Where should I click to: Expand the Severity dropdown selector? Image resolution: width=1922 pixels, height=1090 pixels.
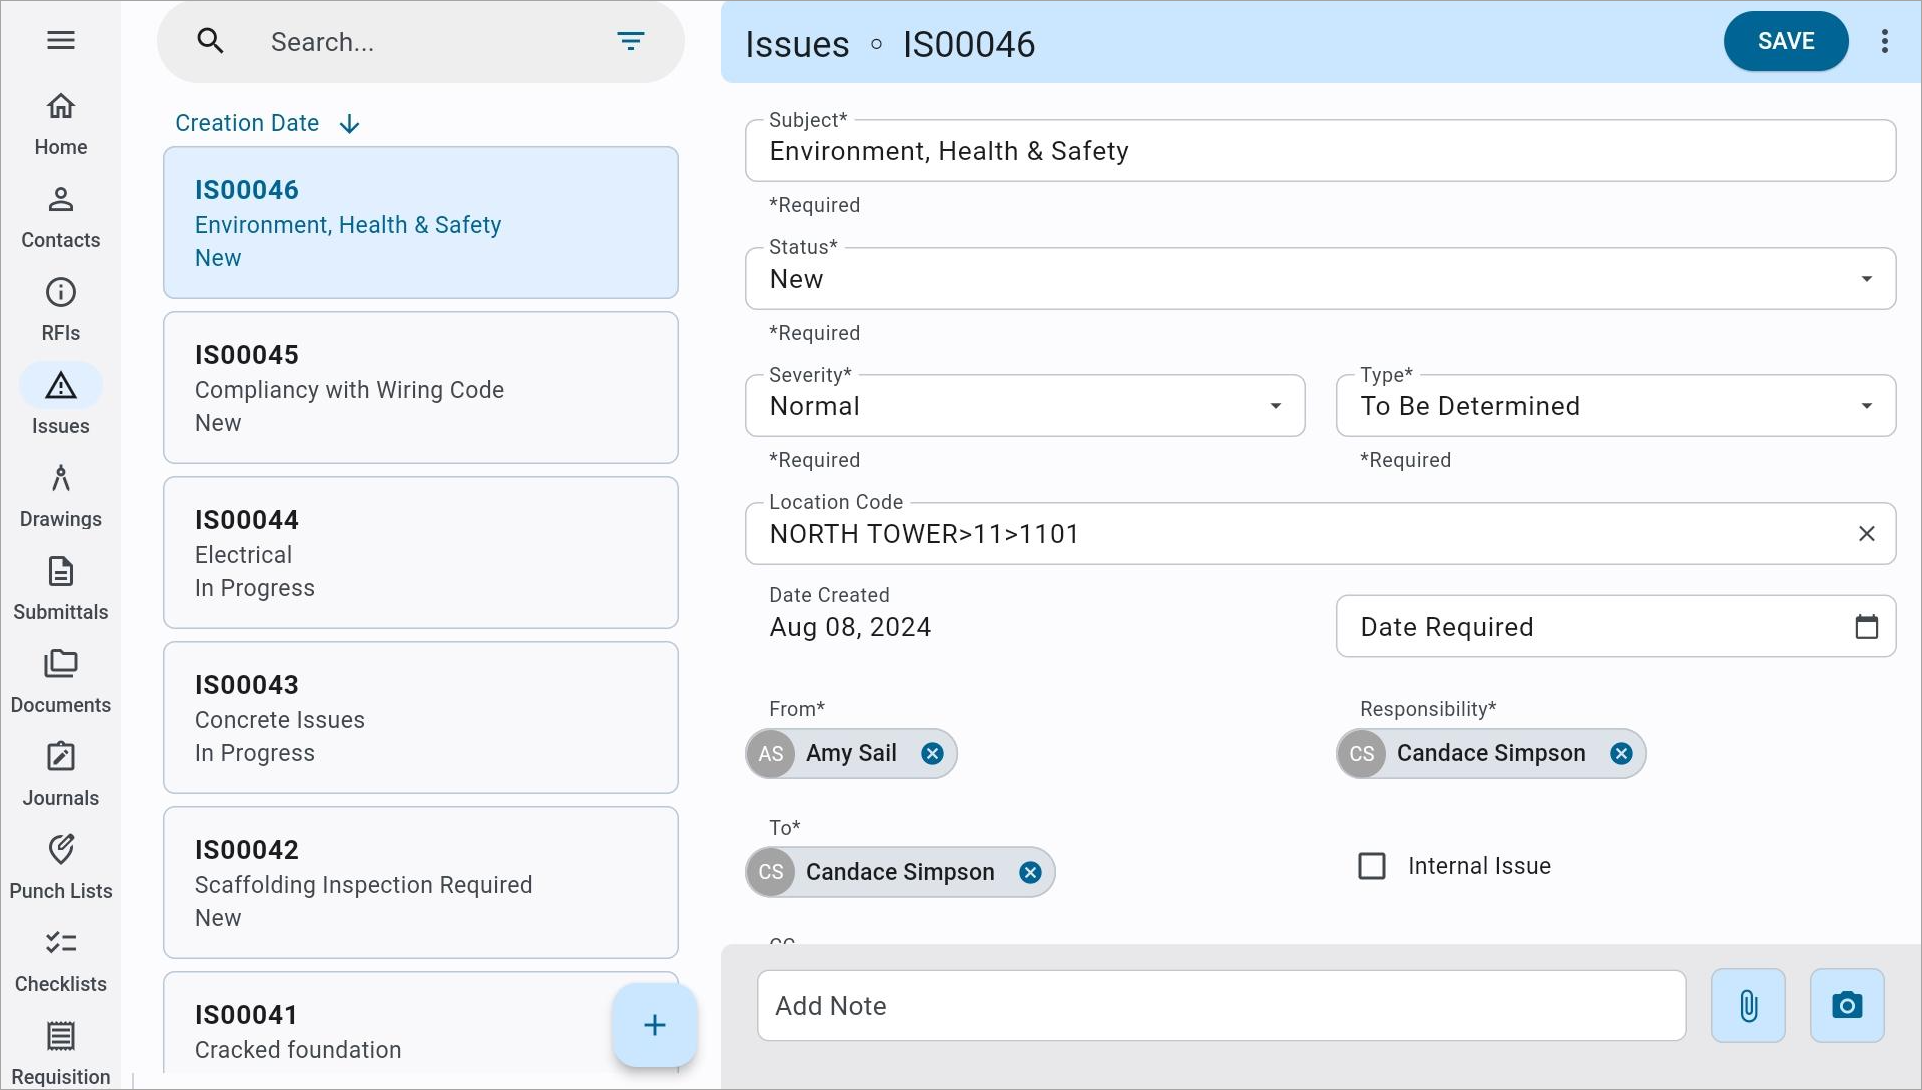1274,406
